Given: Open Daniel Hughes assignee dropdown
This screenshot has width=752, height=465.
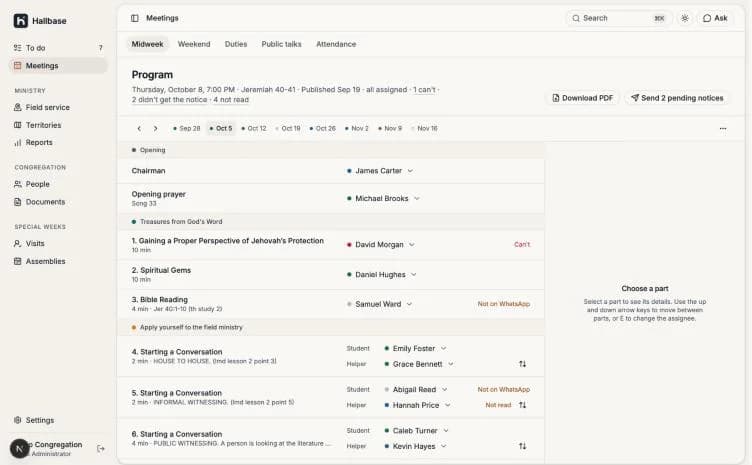Looking at the screenshot, I should coord(382,275).
